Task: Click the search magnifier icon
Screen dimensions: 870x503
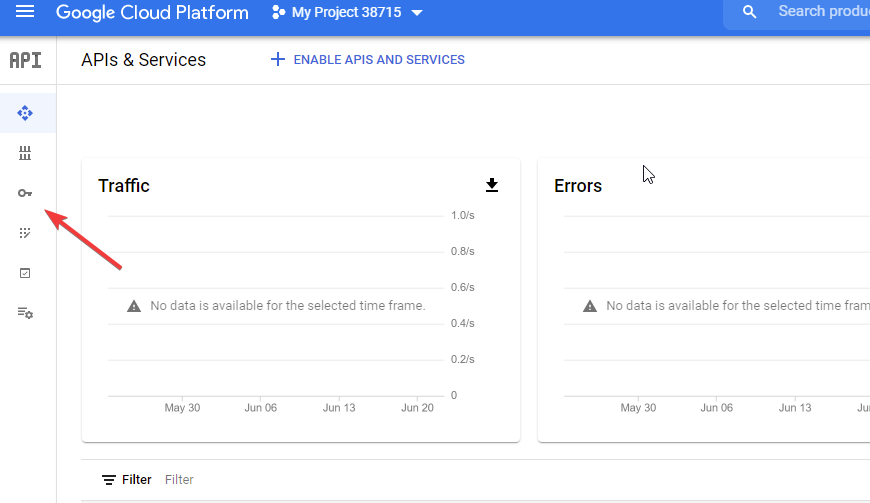Action: click(750, 12)
